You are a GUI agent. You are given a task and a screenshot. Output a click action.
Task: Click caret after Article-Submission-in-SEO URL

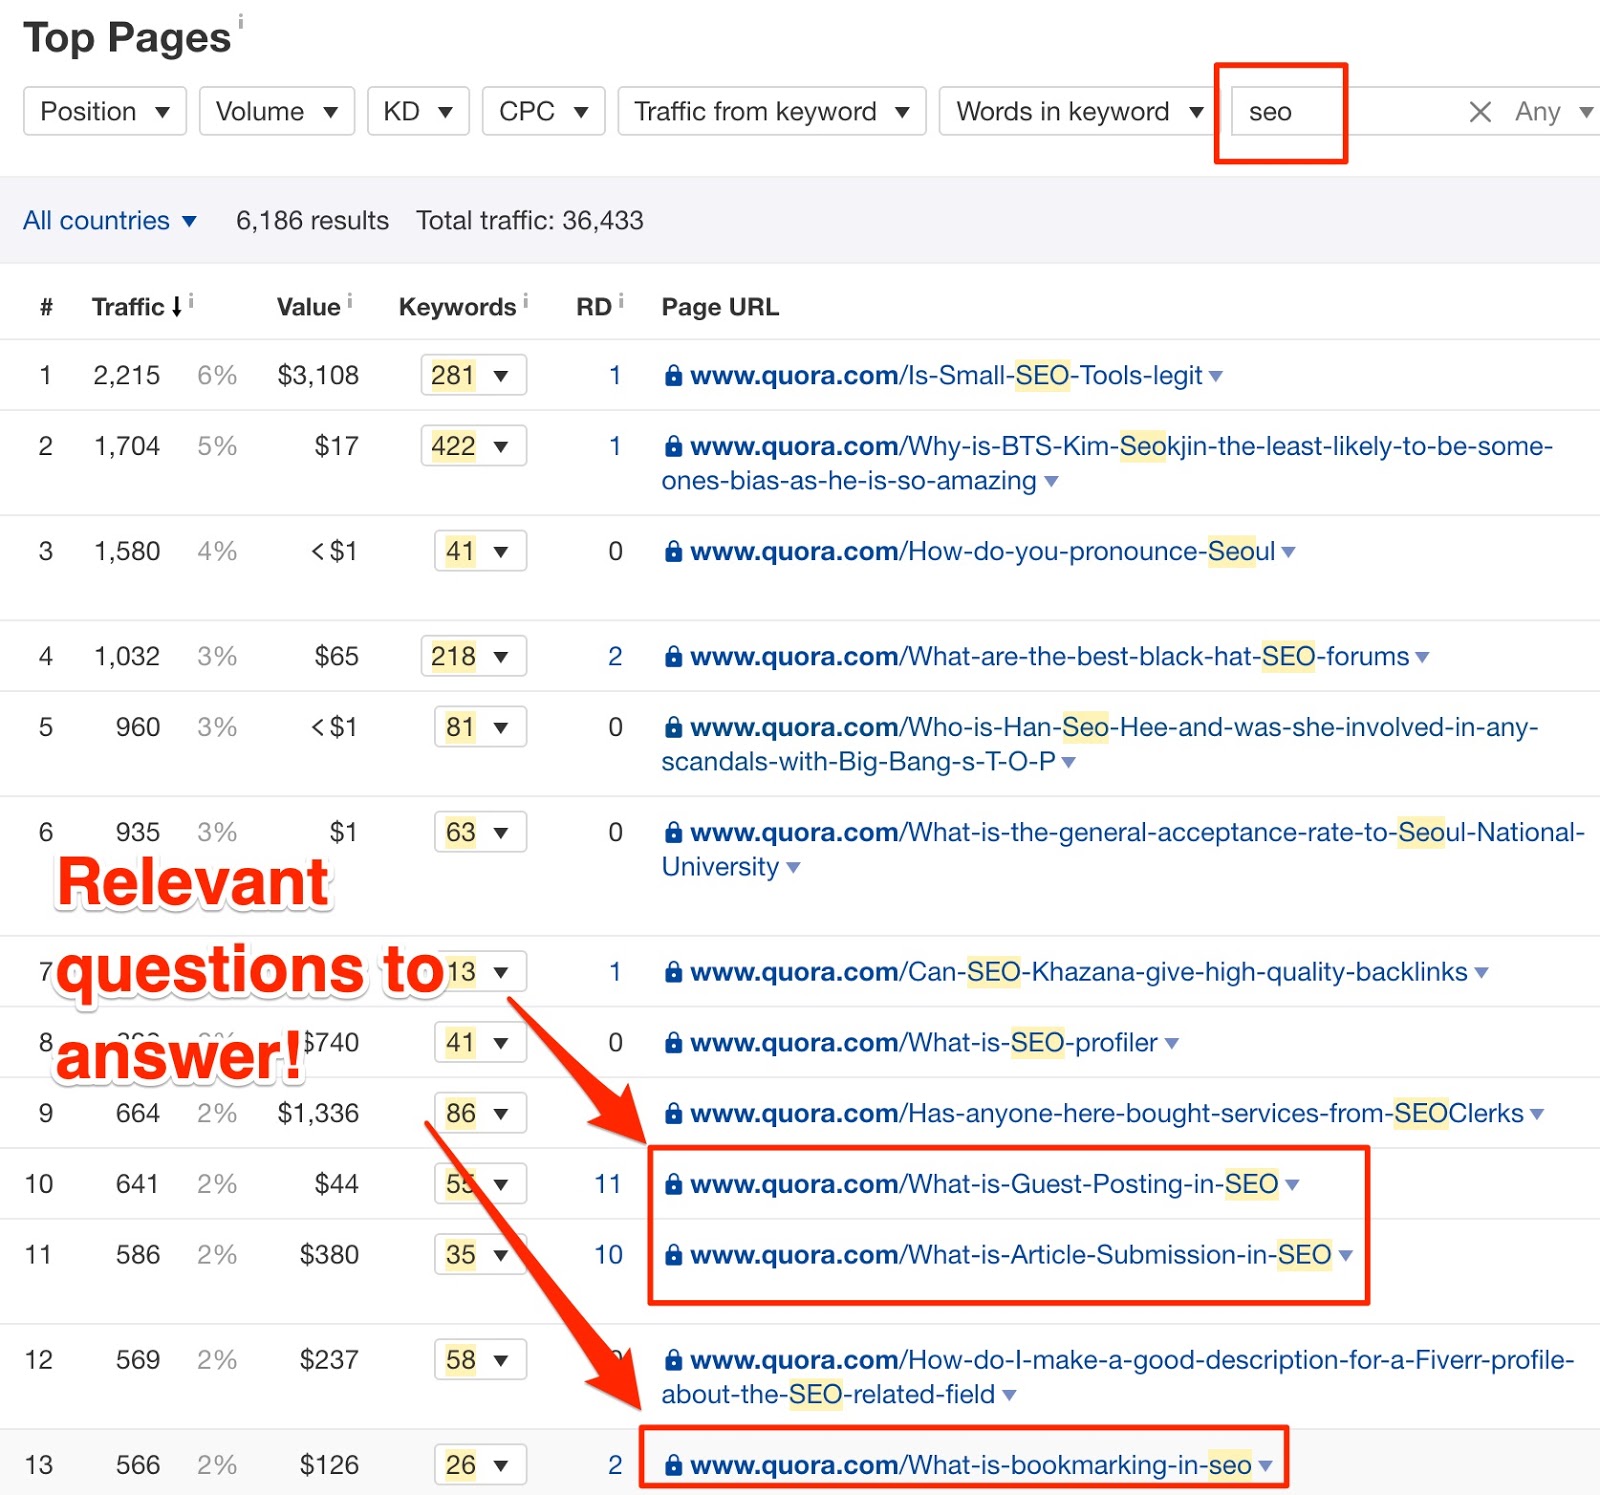tap(1345, 1256)
